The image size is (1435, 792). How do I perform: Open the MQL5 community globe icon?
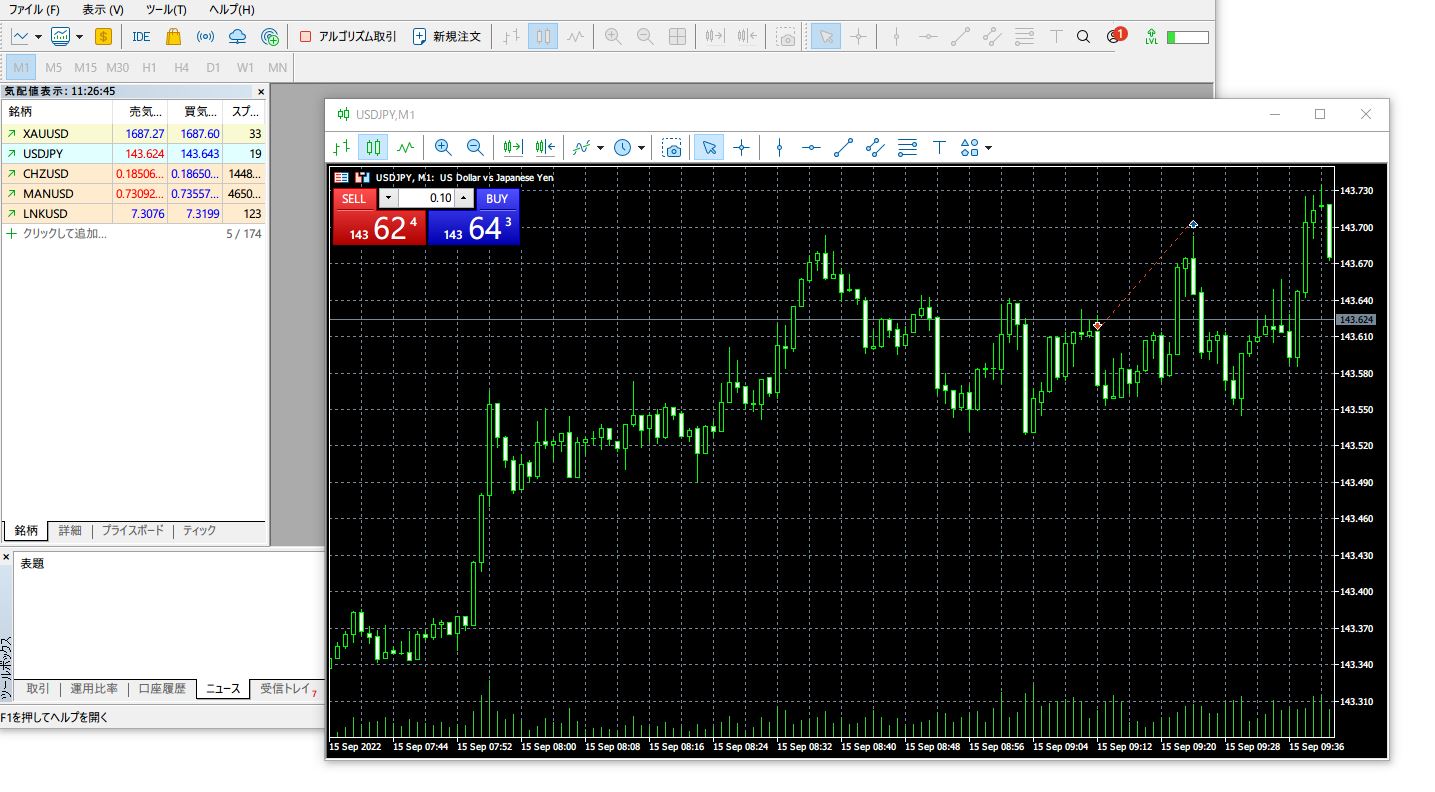(x=269, y=37)
